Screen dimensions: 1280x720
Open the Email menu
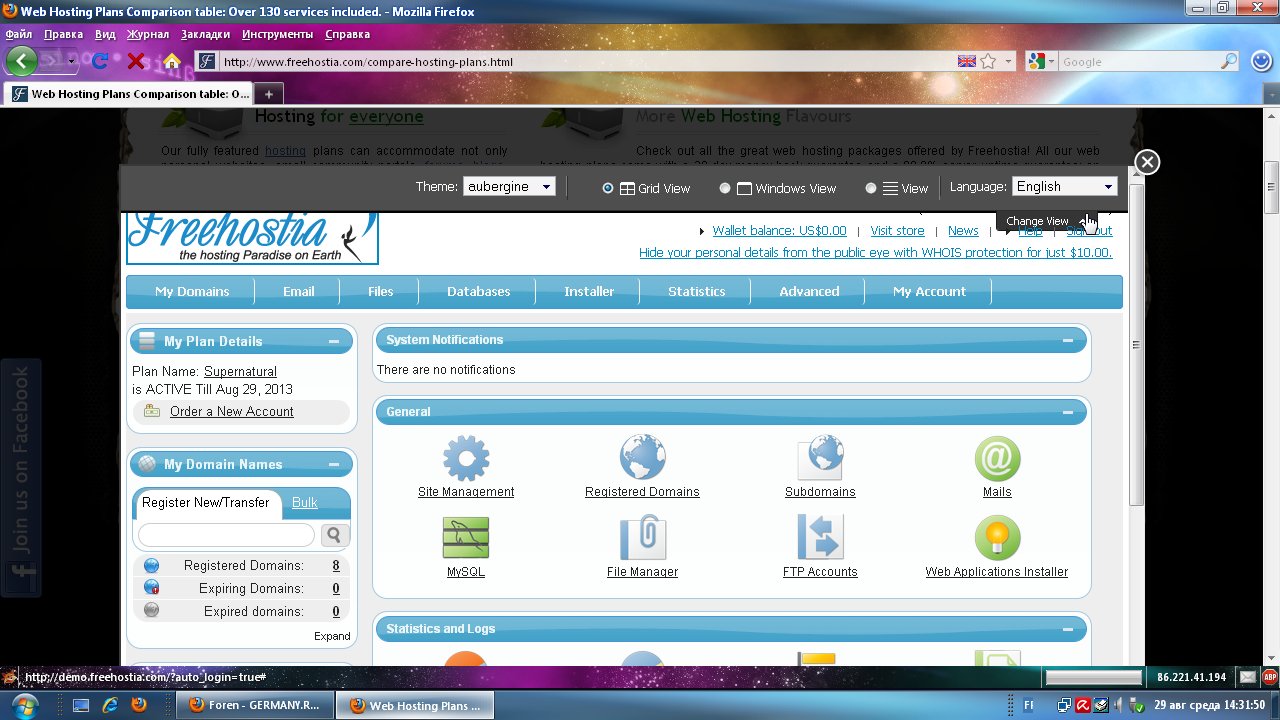click(298, 291)
